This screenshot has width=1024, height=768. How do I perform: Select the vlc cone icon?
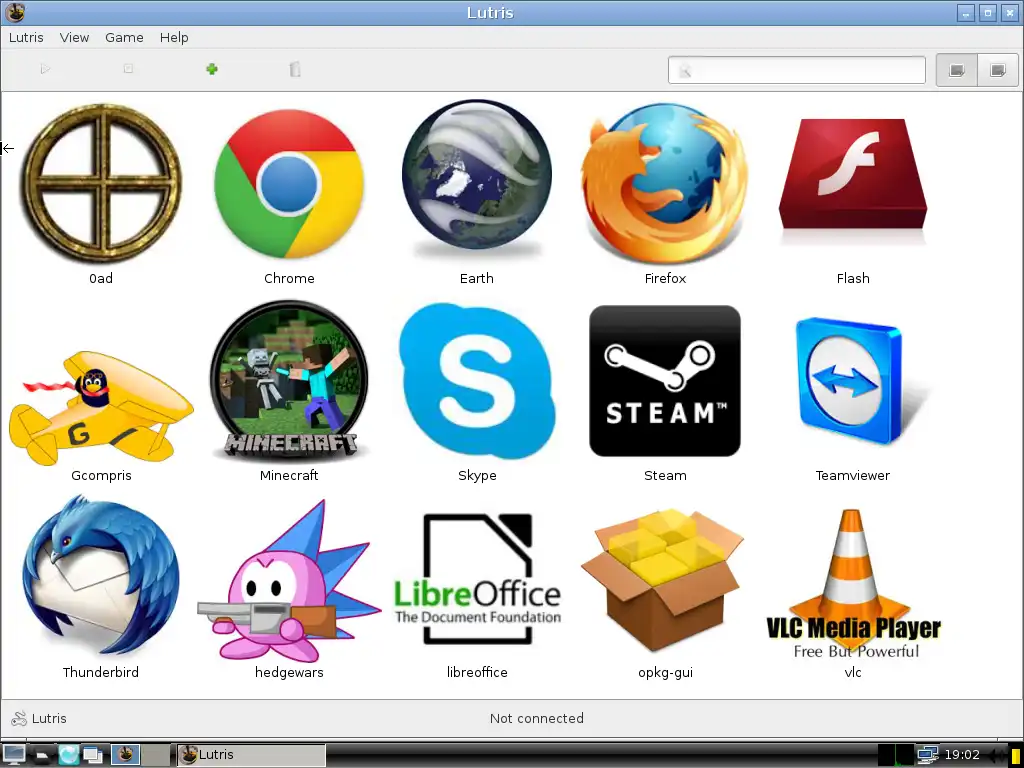(x=853, y=584)
